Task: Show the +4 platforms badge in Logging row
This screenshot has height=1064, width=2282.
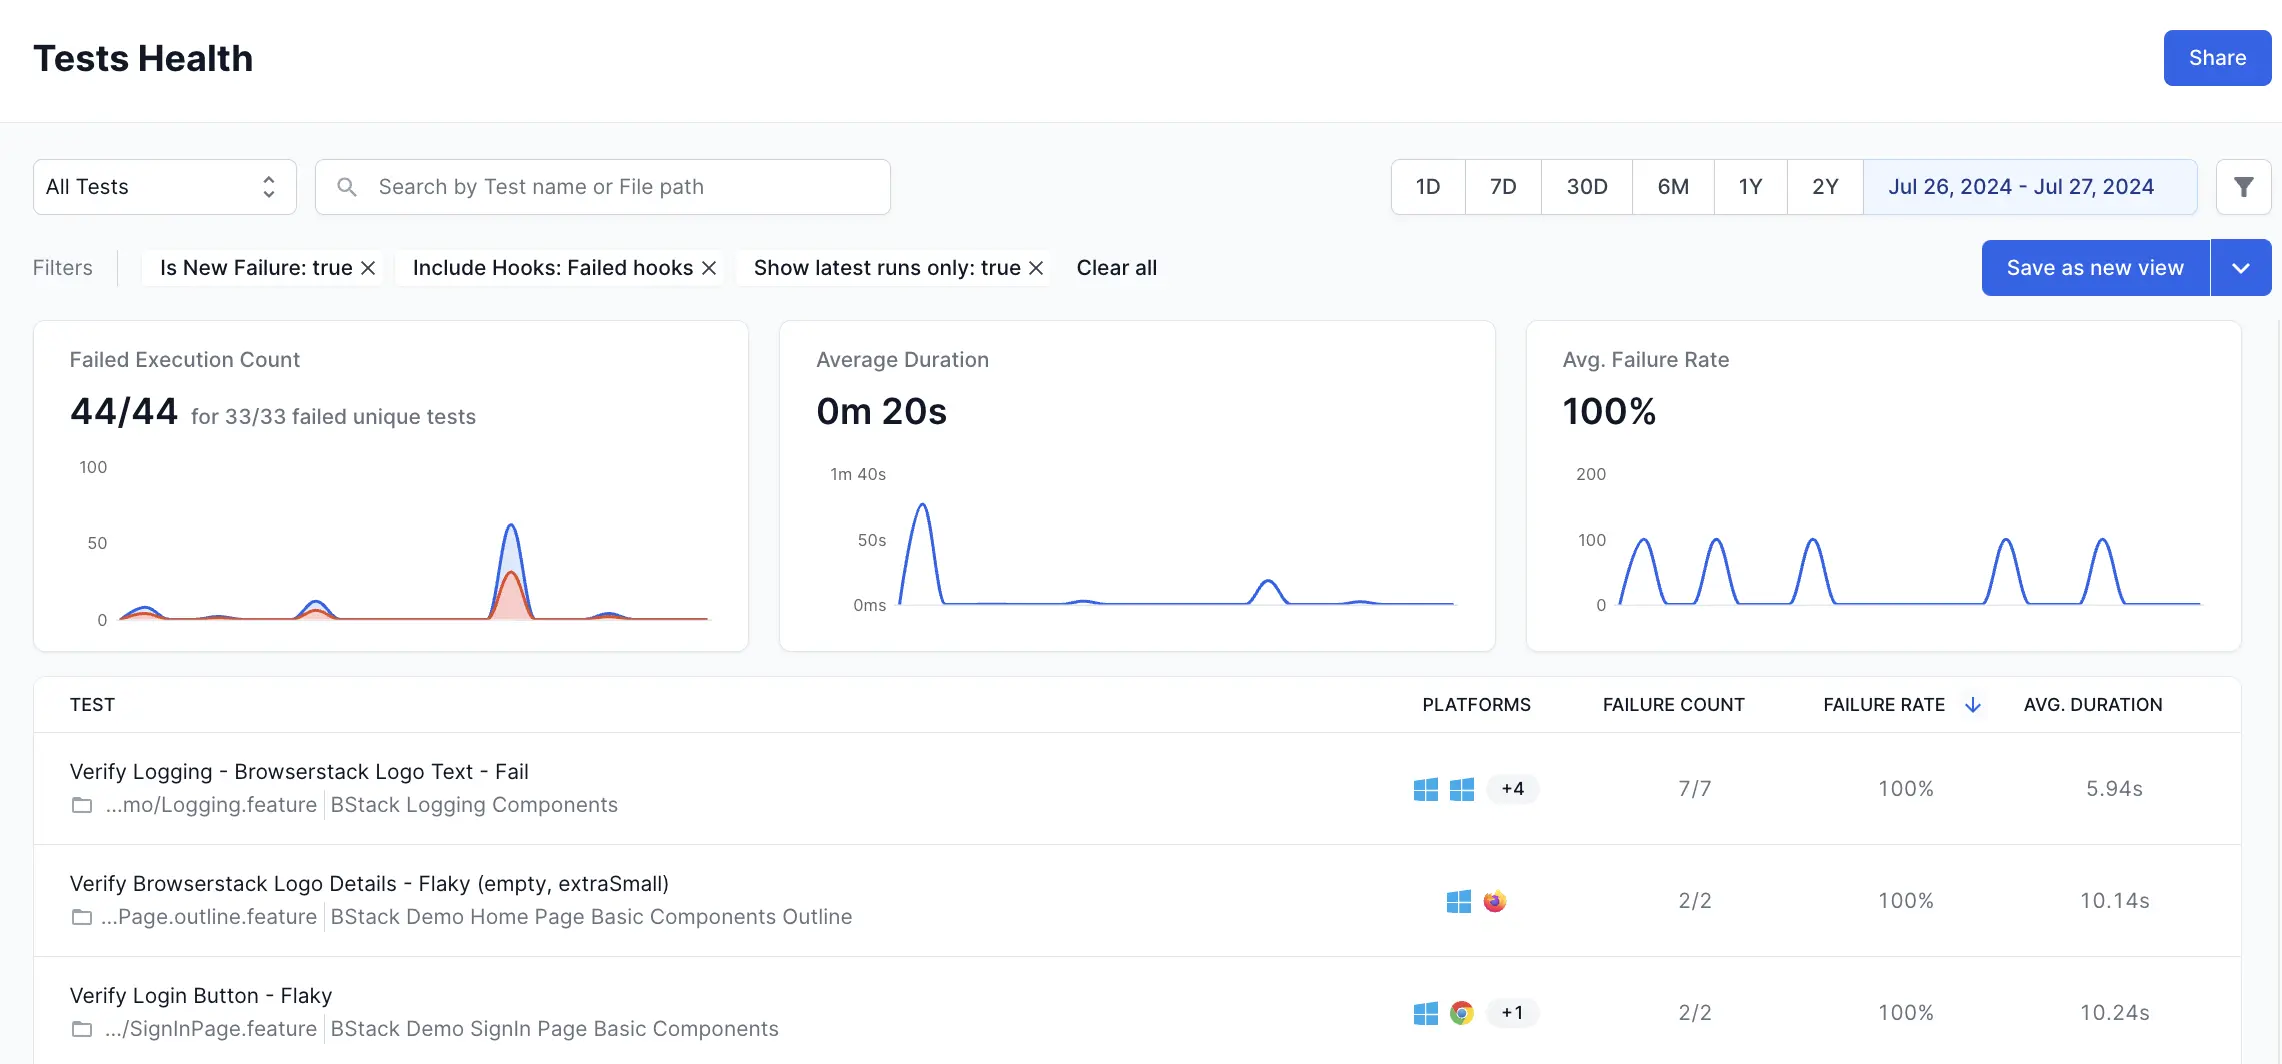Action: click(1512, 789)
